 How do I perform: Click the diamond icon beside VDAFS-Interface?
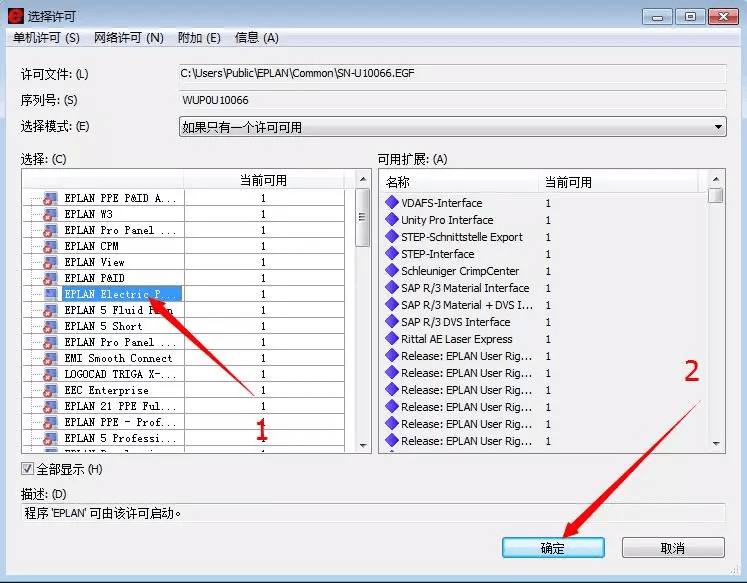[x=392, y=202]
